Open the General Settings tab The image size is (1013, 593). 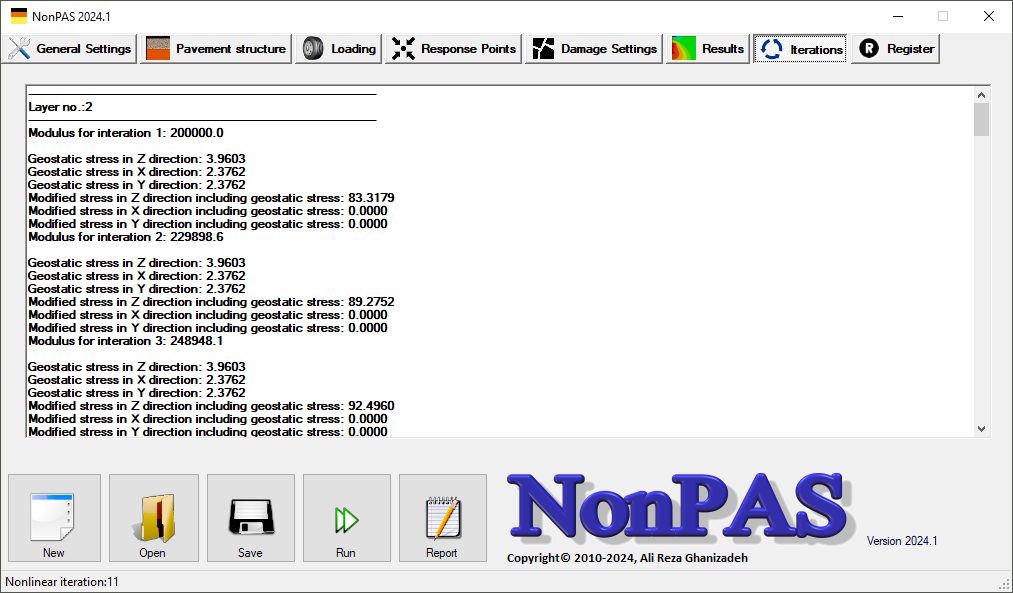pos(70,49)
